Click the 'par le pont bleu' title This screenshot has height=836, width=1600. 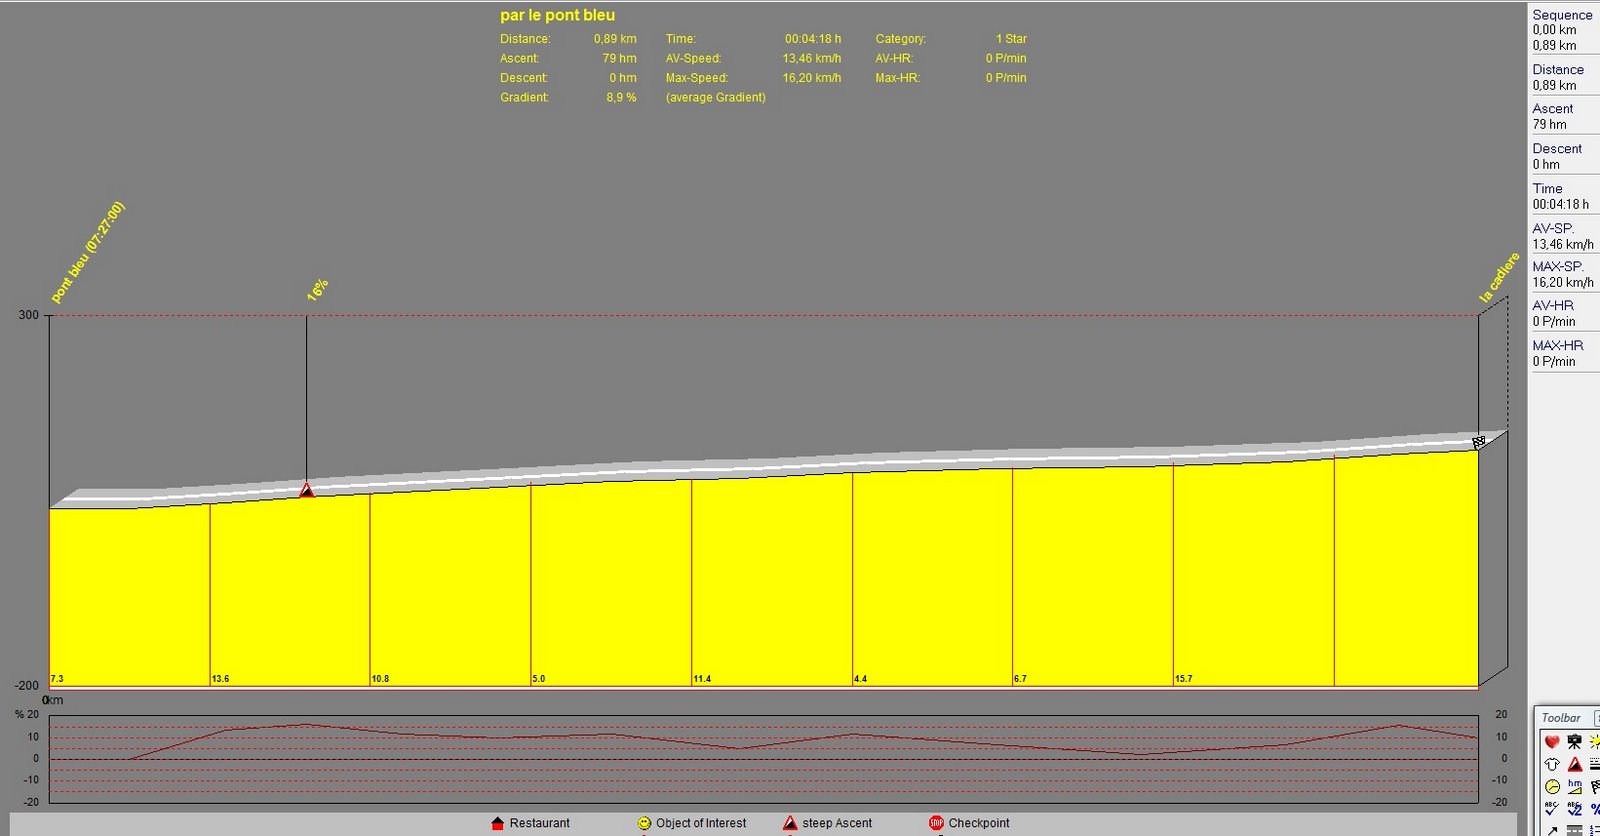tap(557, 15)
